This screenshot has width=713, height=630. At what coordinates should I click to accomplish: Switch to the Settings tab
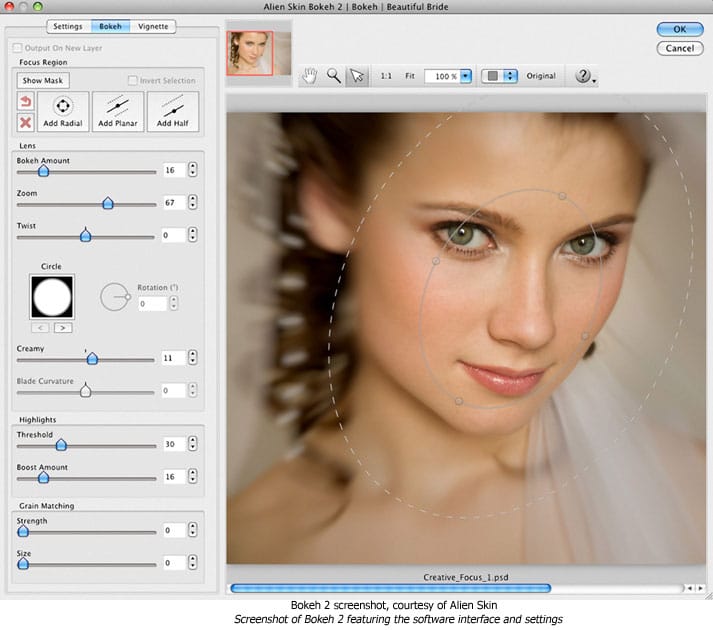(x=67, y=26)
